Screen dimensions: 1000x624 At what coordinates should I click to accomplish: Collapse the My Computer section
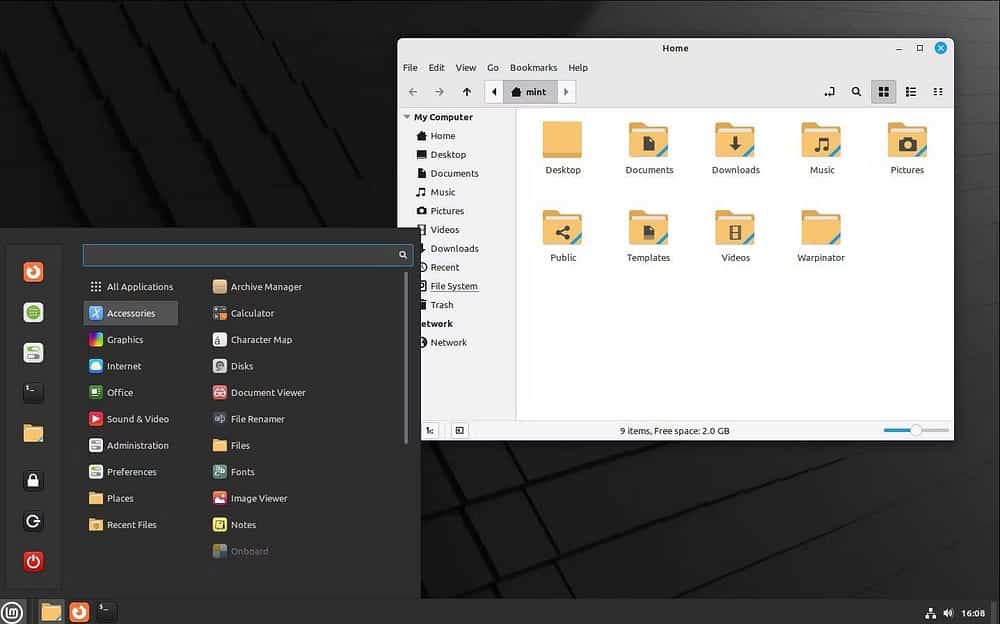[406, 116]
